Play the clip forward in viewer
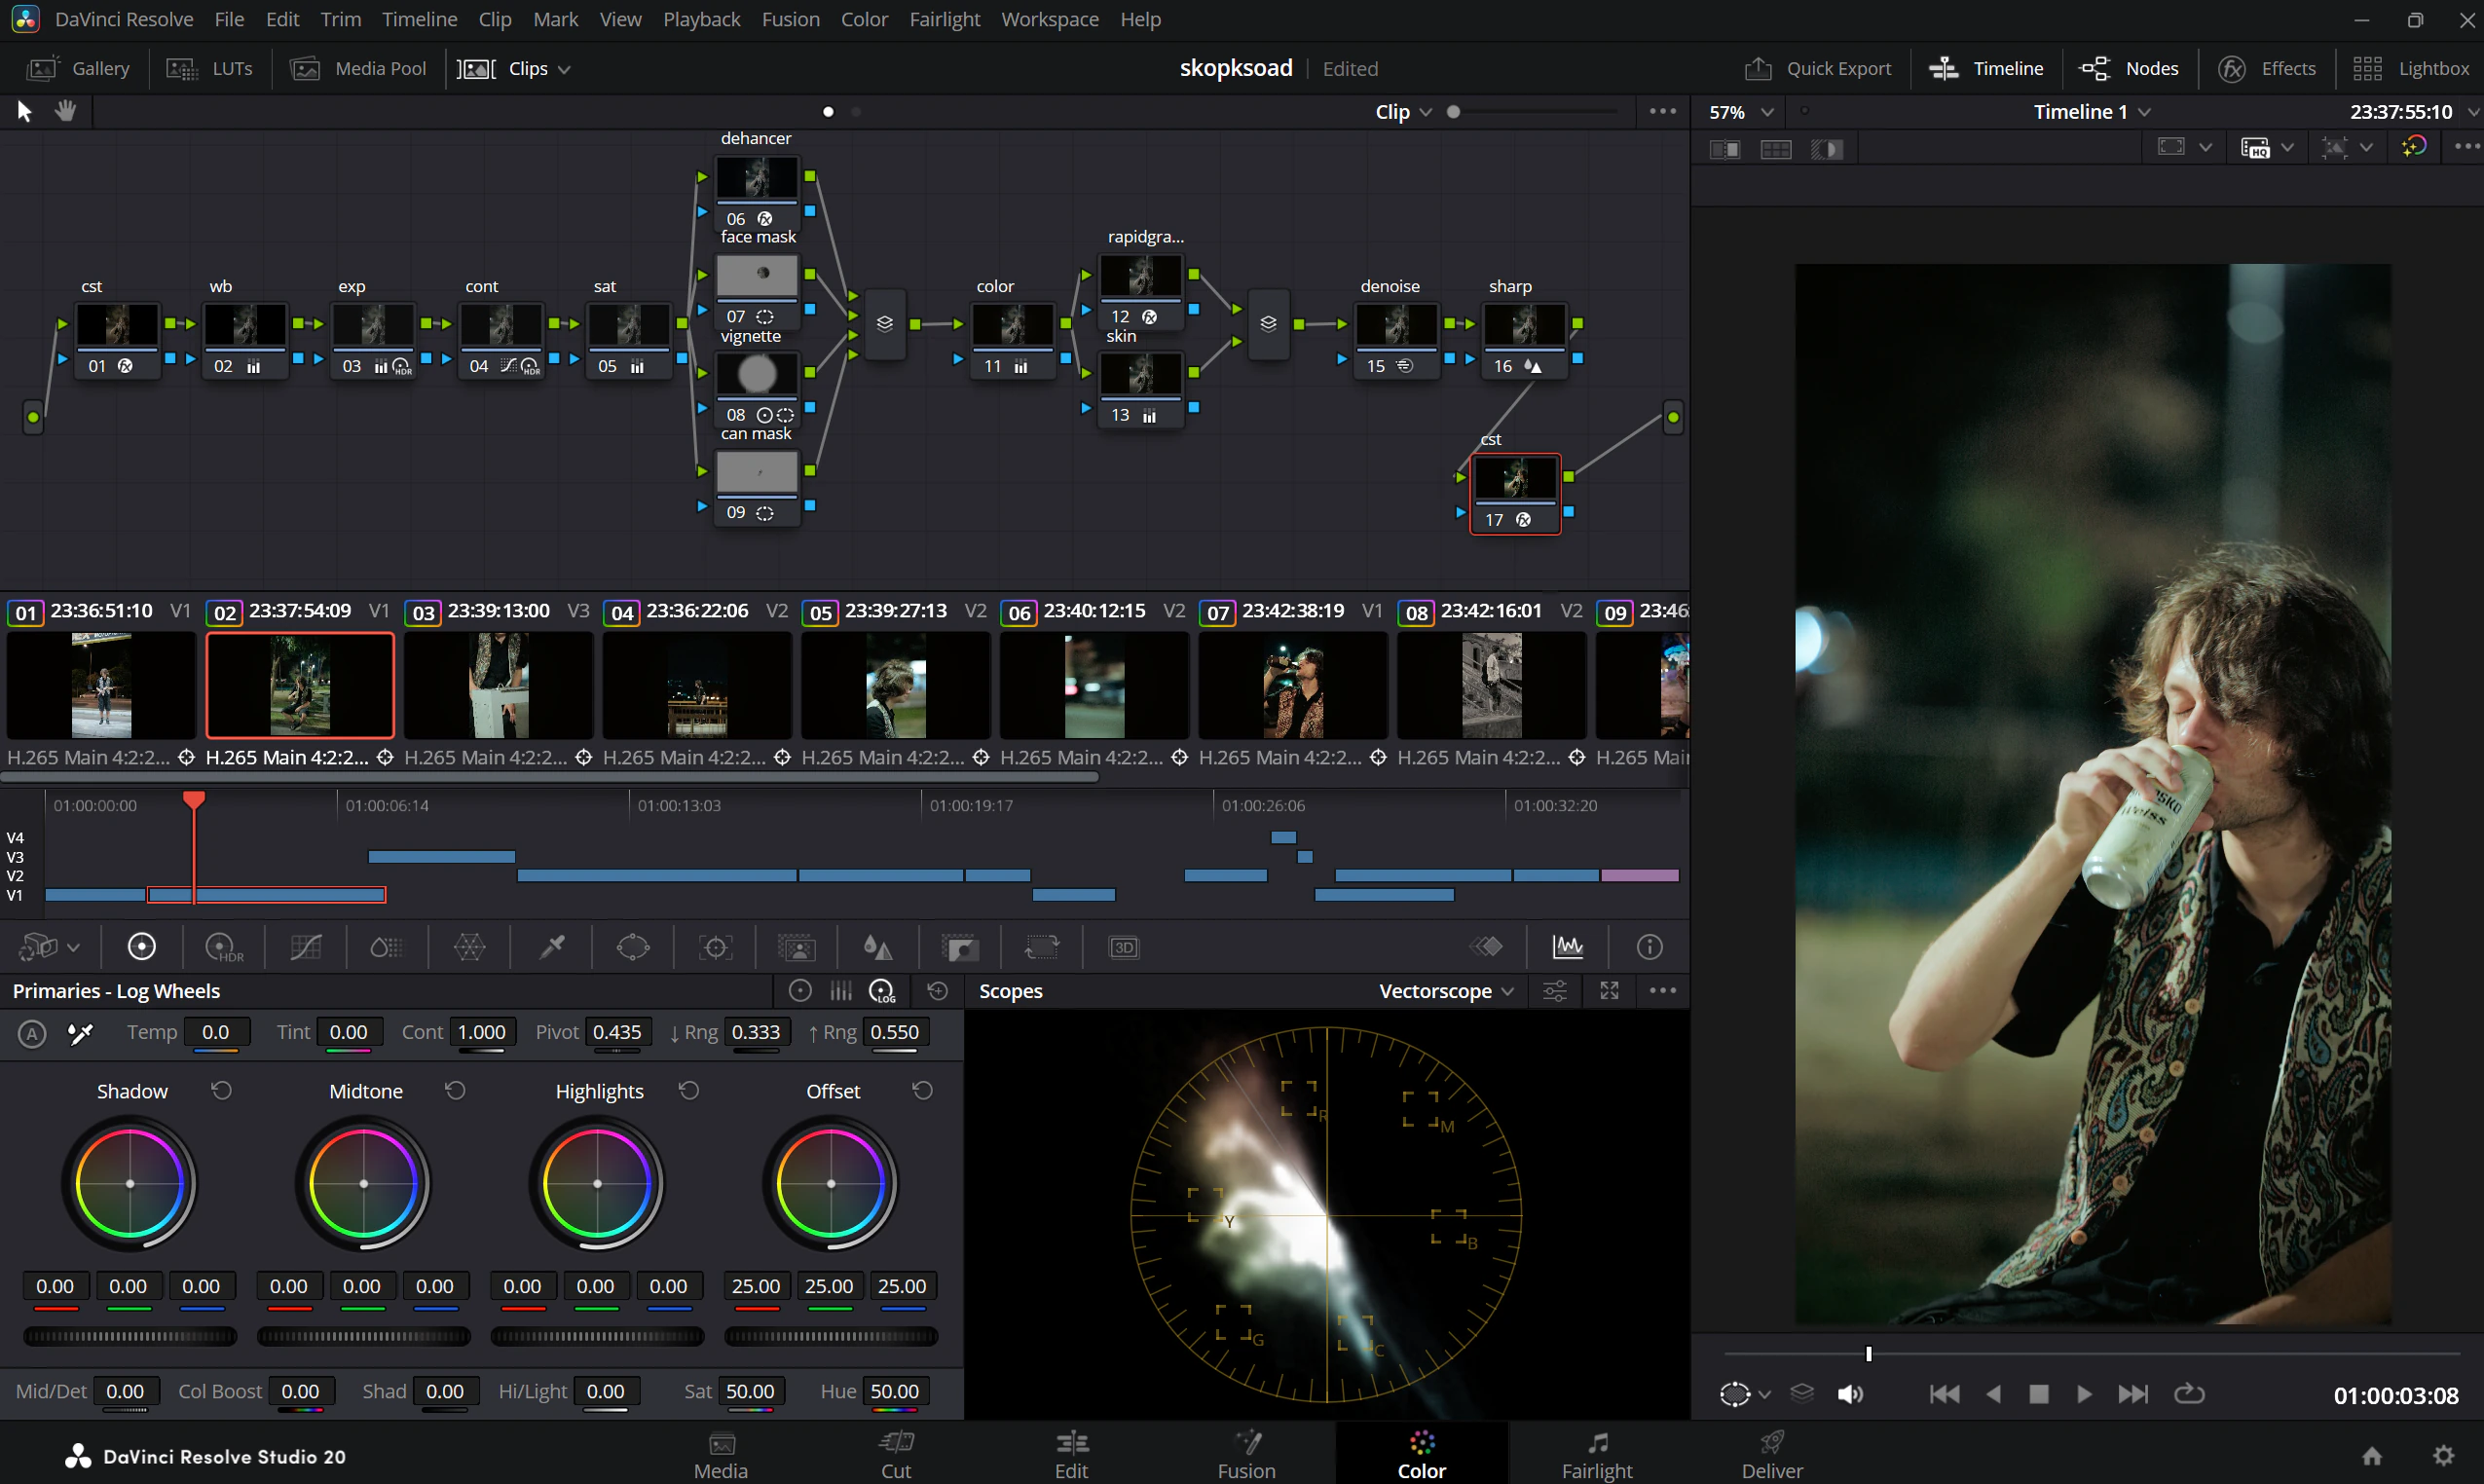The image size is (2484, 1484). (2084, 1394)
